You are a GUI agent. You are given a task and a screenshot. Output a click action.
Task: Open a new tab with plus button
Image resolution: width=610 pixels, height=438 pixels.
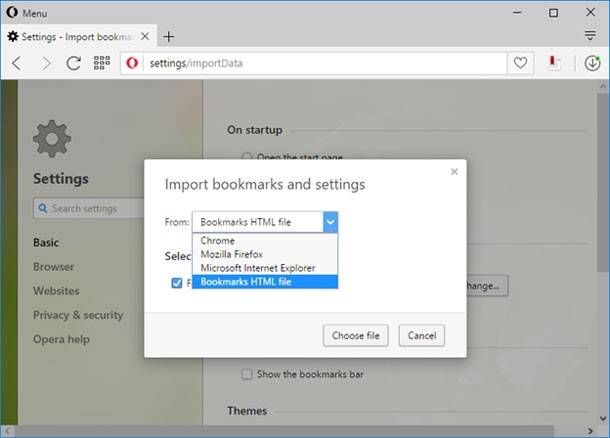168,37
